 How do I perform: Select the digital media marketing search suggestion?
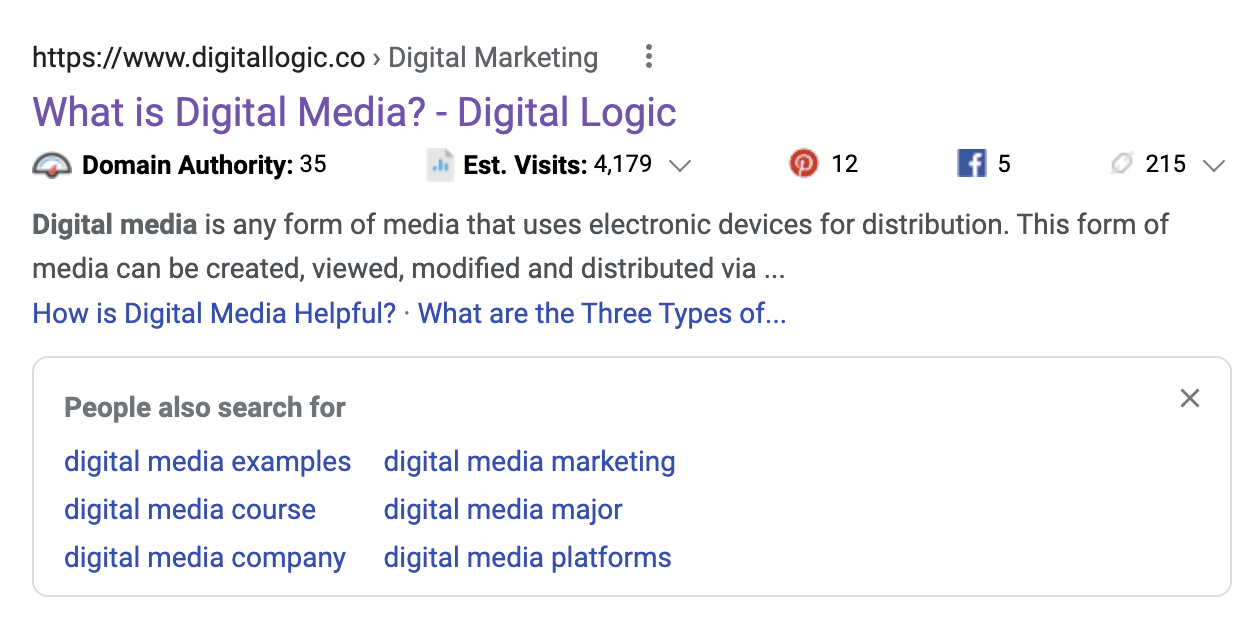pos(529,461)
